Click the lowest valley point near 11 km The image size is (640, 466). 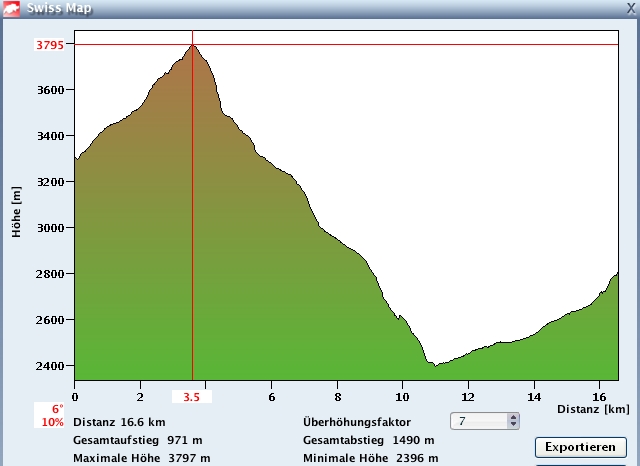click(x=435, y=365)
